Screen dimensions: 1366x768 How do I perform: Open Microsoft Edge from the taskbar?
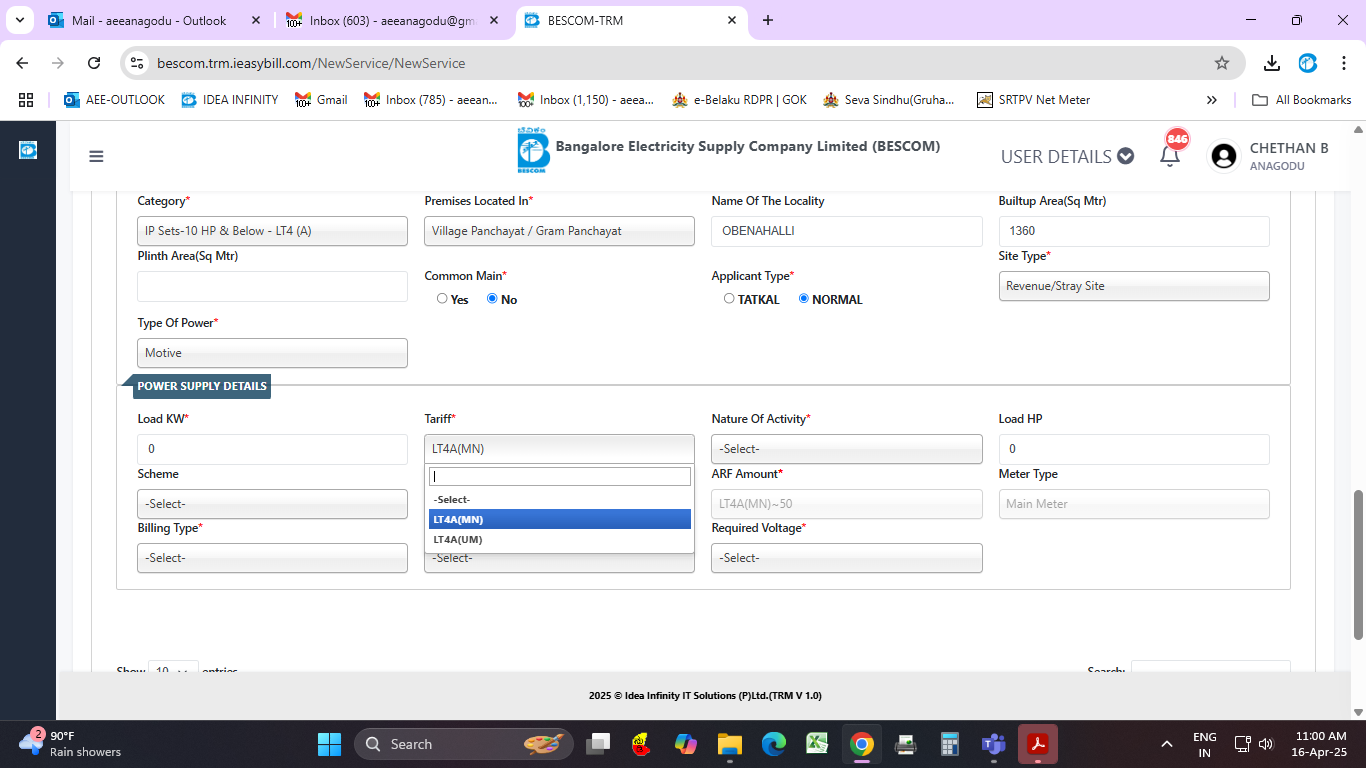coord(774,744)
